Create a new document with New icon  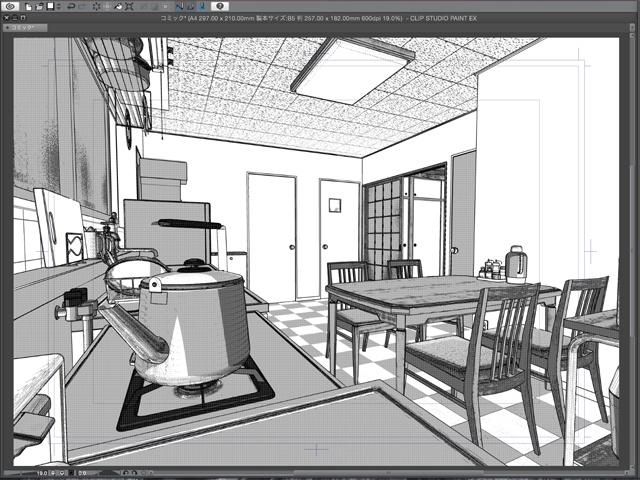[28, 7]
